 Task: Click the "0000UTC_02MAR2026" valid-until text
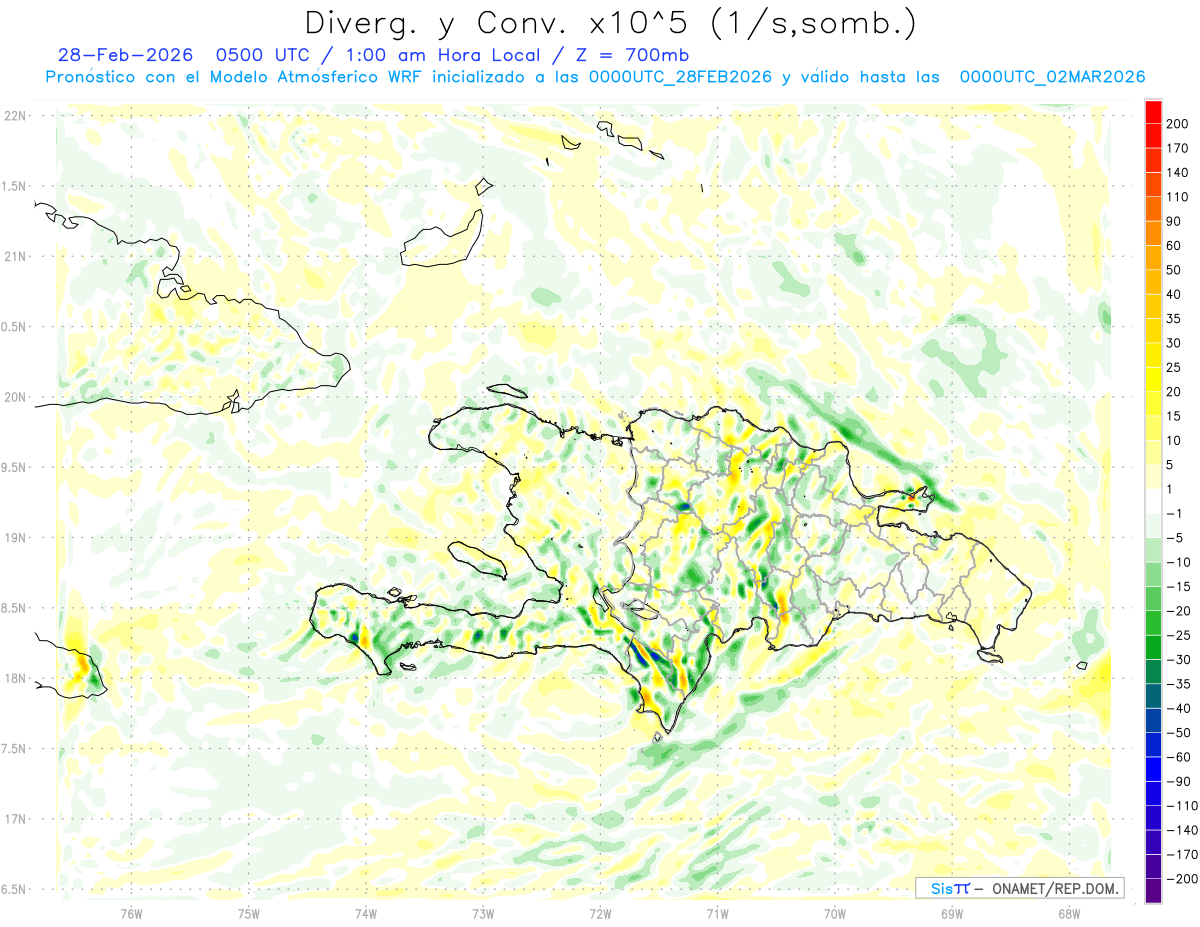(x=1052, y=77)
